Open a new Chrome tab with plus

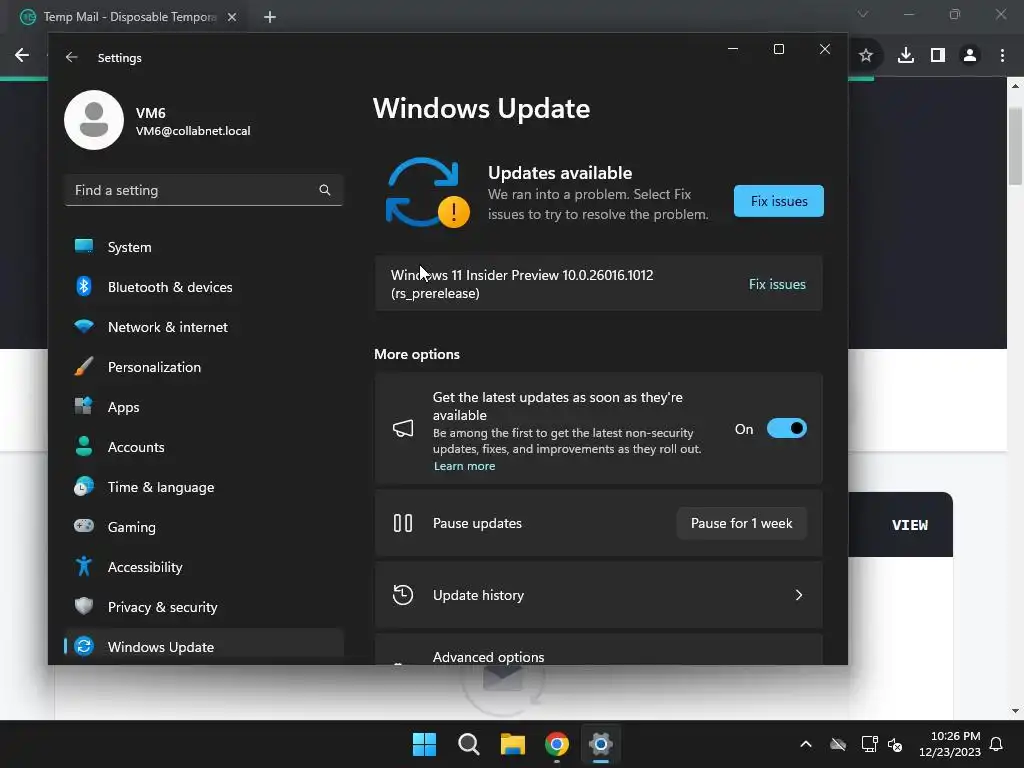tap(270, 17)
